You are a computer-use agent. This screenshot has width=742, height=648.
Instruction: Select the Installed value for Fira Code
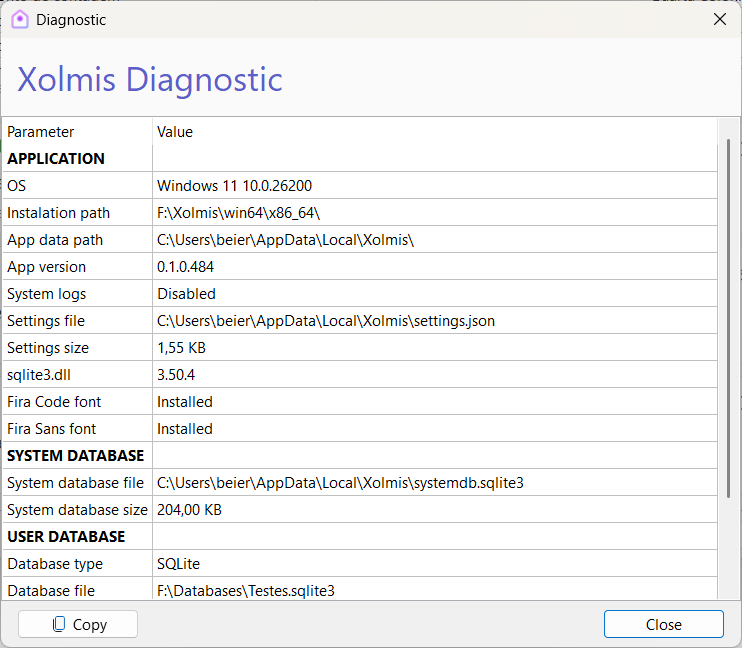pyautogui.click(x=435, y=401)
